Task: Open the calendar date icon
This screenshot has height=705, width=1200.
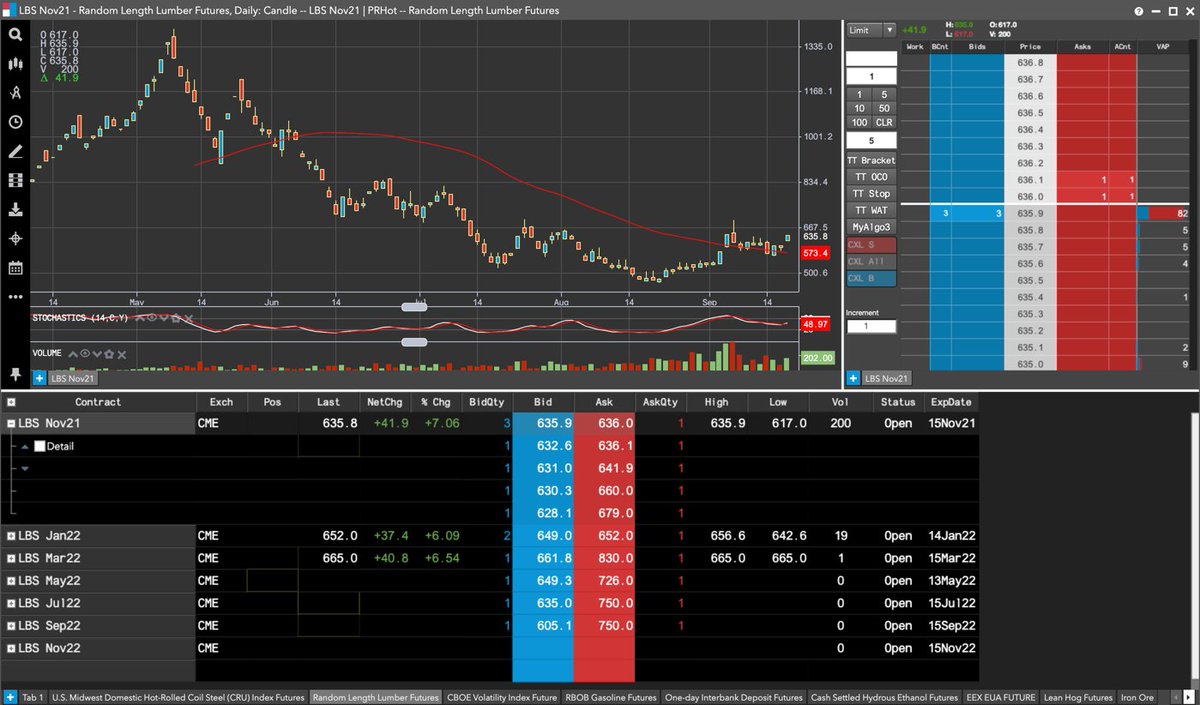Action: point(15,268)
